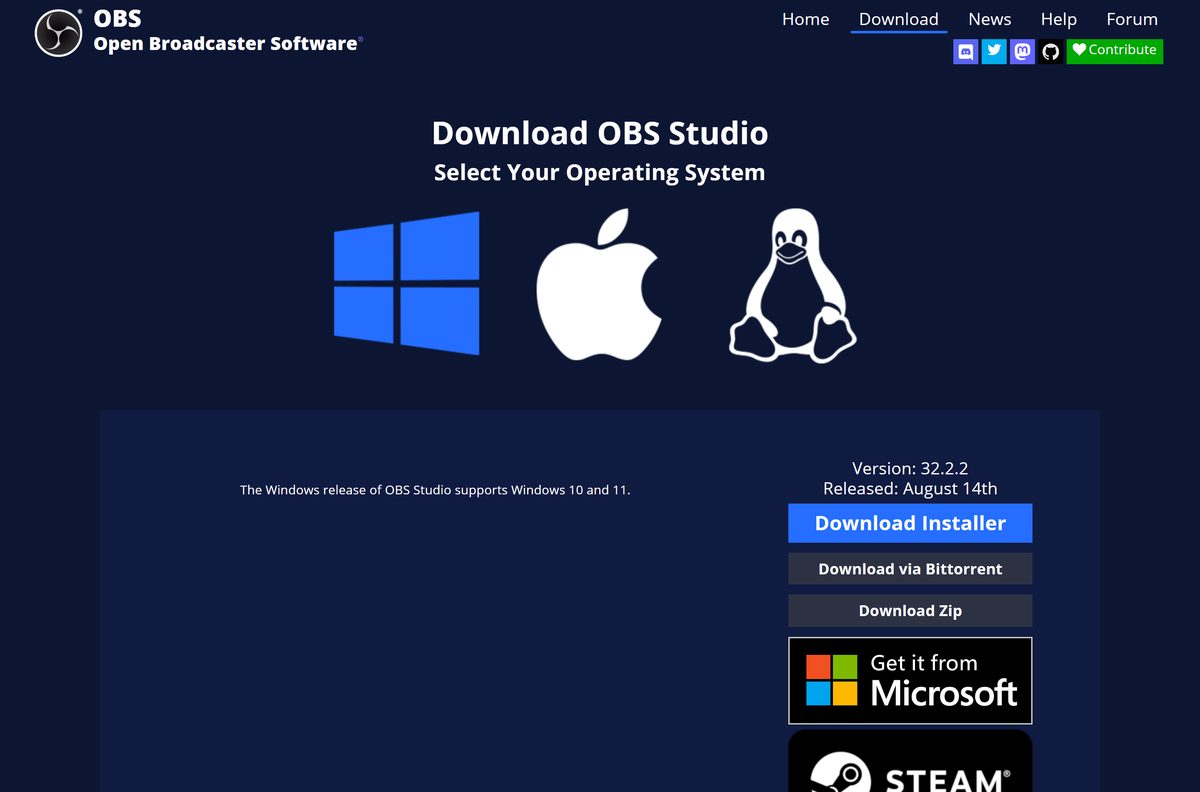Click the Select Your Operating System heading
Image resolution: width=1200 pixels, height=792 pixels.
coord(600,172)
